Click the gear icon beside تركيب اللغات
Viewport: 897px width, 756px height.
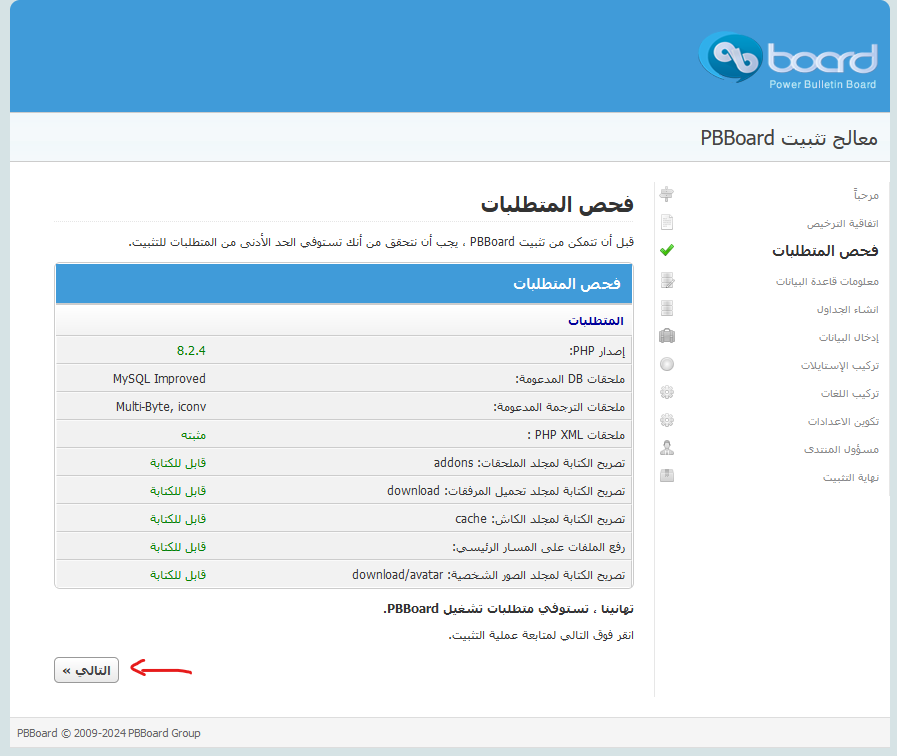point(666,392)
